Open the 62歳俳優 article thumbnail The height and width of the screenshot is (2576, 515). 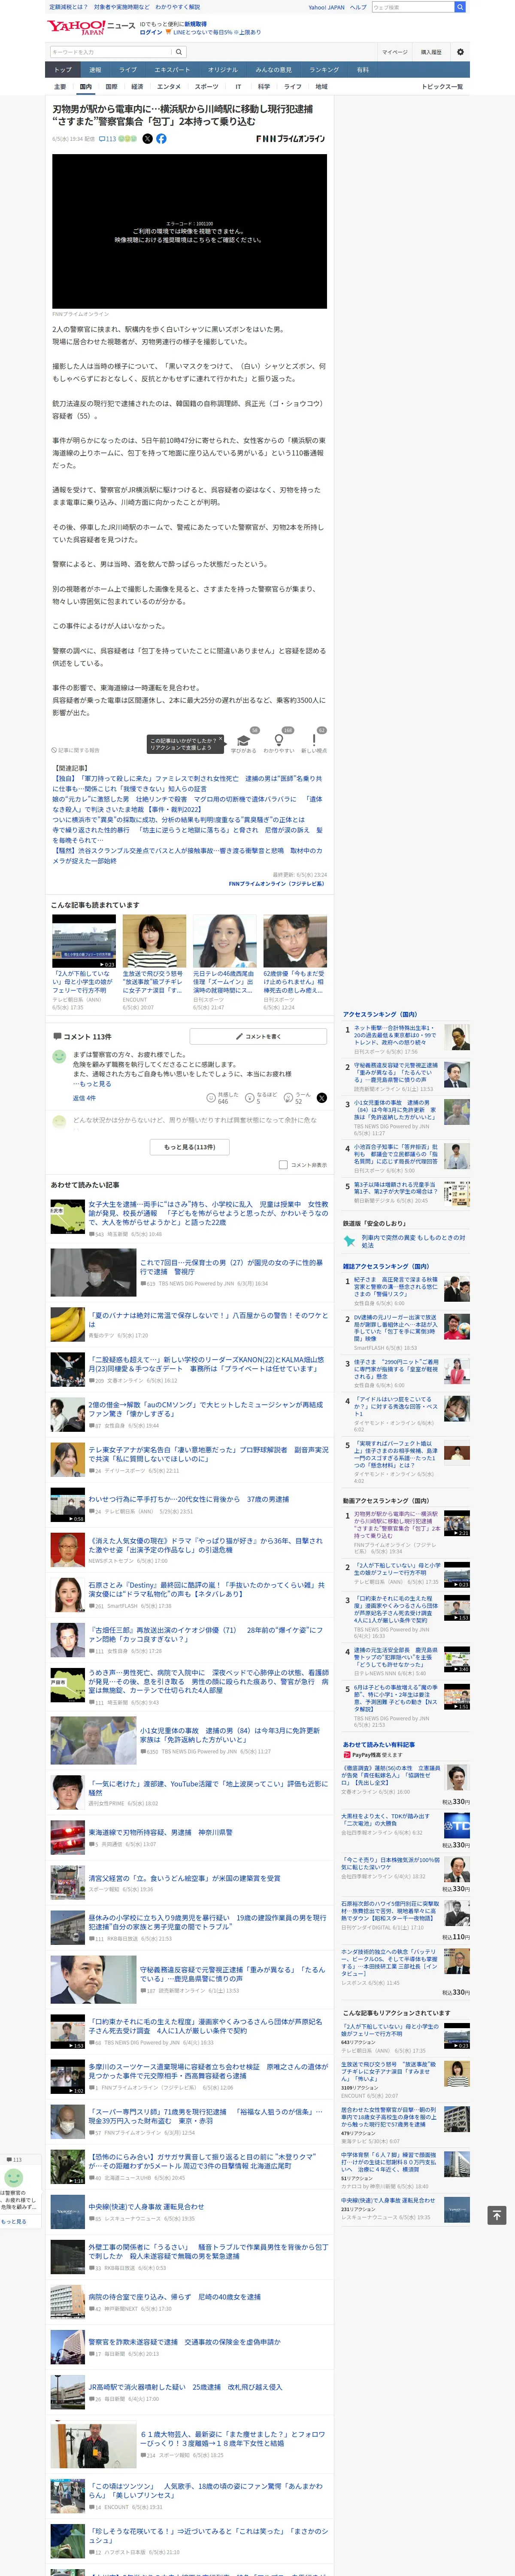click(295, 941)
